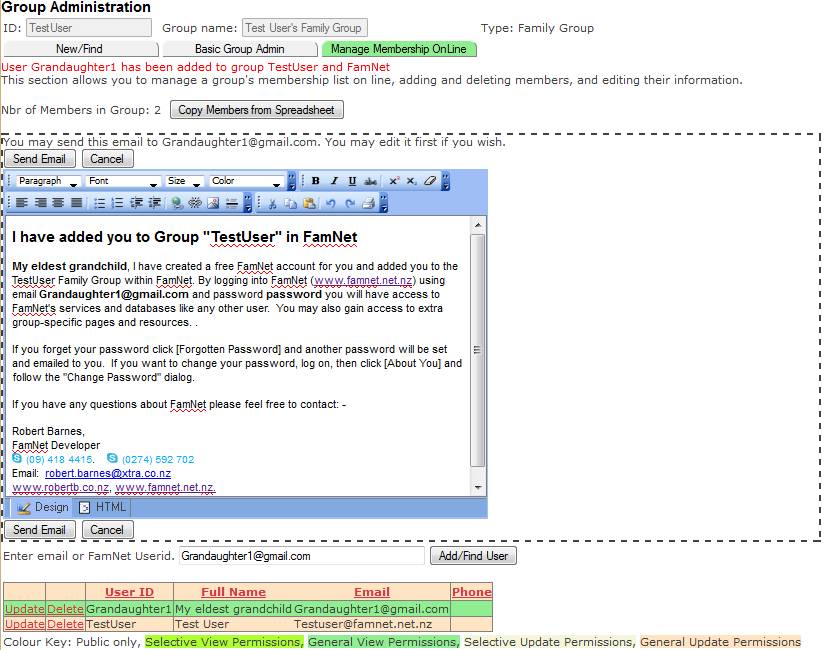The height and width of the screenshot is (650, 824).
Task: Switch the editor to HTML view
Action: (x=104, y=507)
